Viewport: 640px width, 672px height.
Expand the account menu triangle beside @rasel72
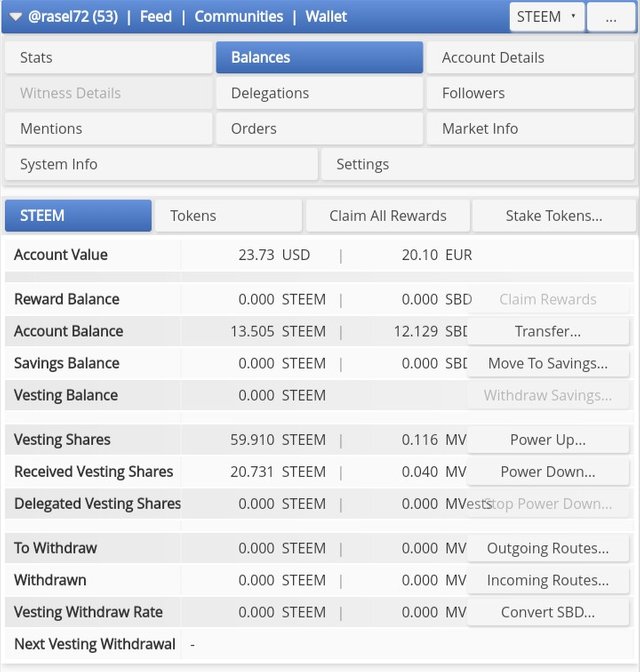click(x=15, y=17)
